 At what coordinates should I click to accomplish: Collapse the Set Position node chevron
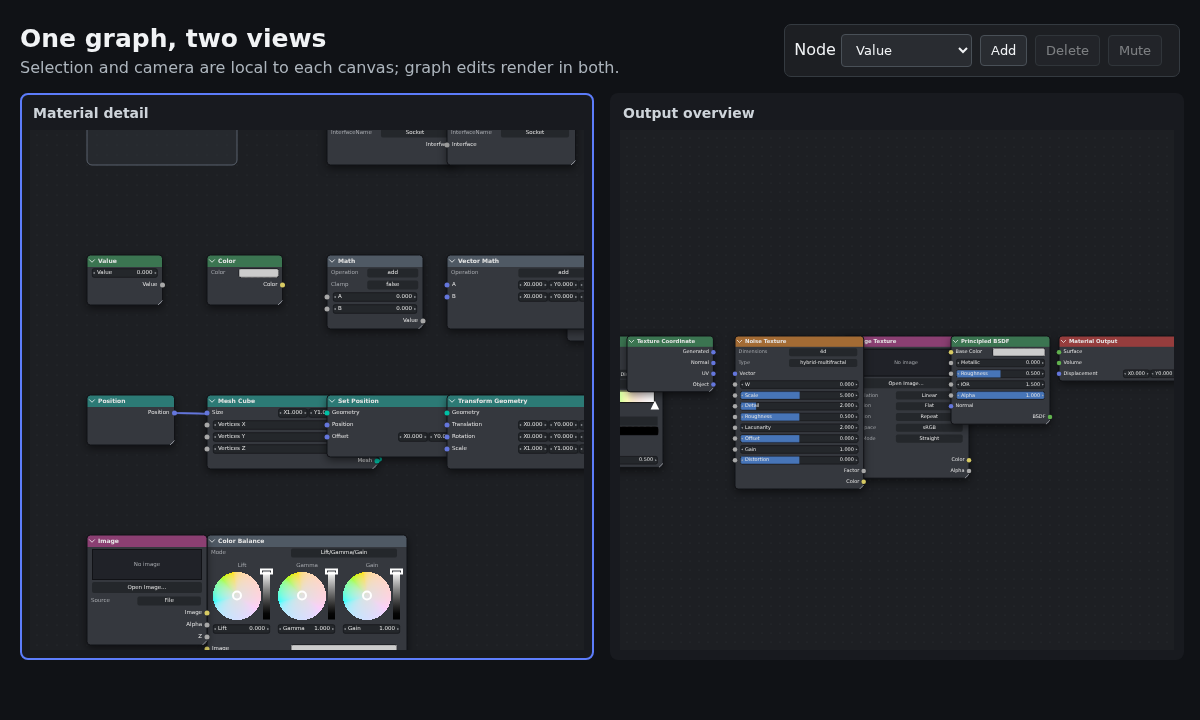pyautogui.click(x=333, y=401)
